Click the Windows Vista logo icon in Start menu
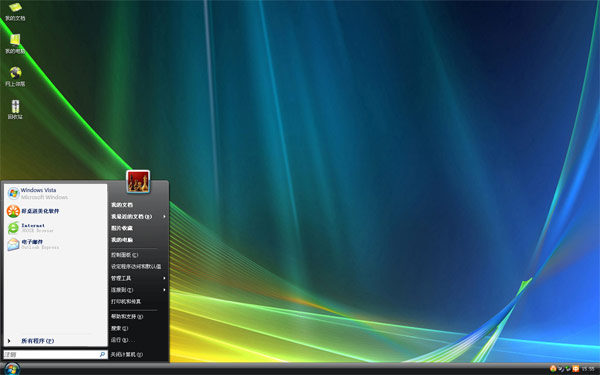The image size is (600, 375). point(13,193)
